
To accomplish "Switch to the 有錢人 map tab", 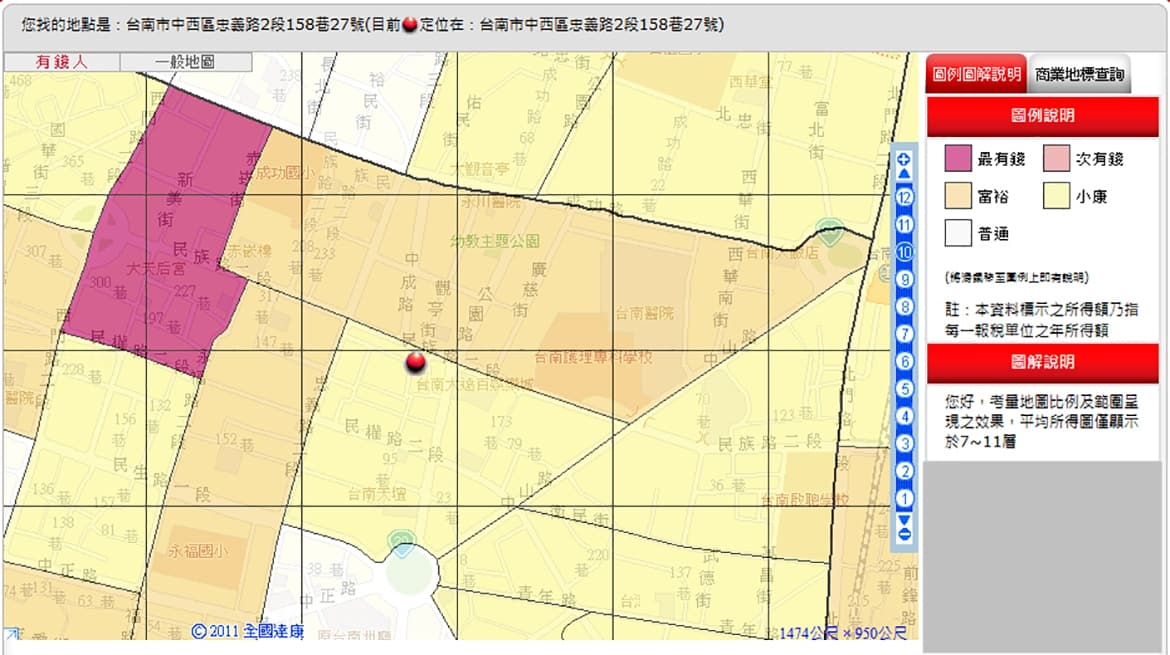I will point(62,62).
